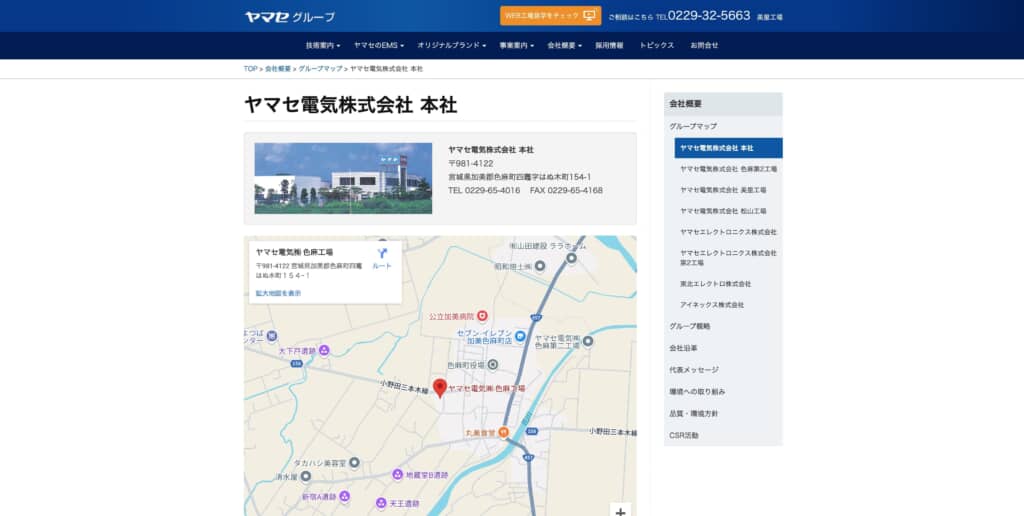The image size is (1024, 516).
Task: Open the トピックス menu item
Action: click(656, 46)
